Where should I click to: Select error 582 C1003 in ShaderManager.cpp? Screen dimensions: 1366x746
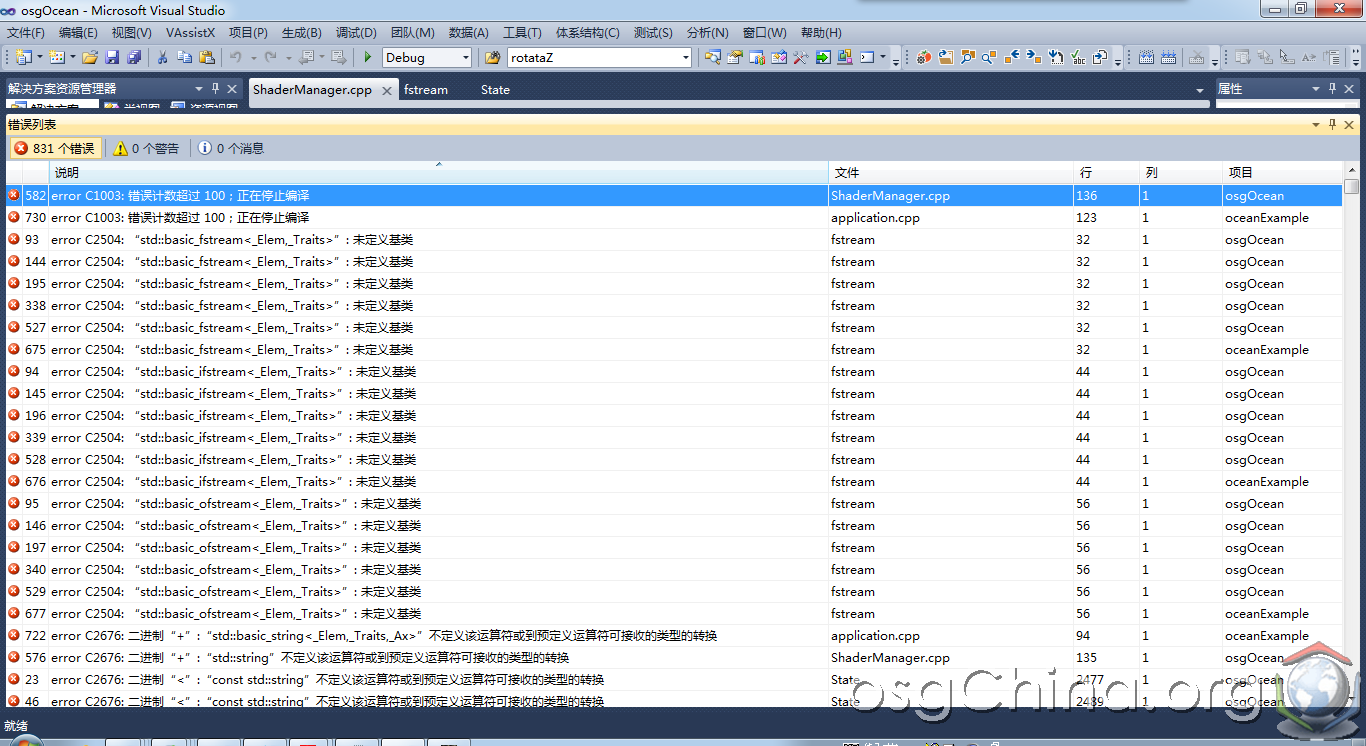pyautogui.click(x=674, y=195)
